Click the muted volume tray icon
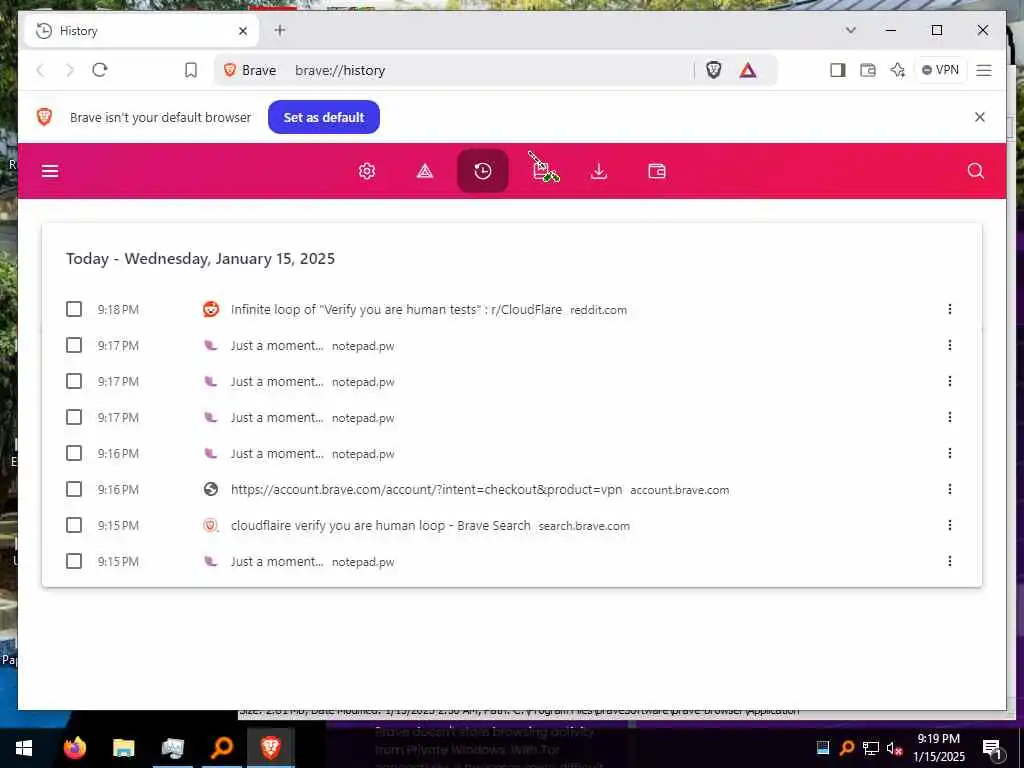Screen dimensions: 1024x768 click(894, 748)
